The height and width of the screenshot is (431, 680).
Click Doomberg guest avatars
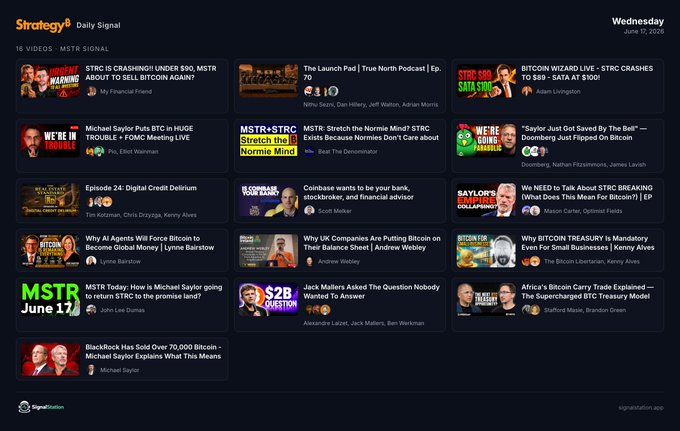[534, 151]
